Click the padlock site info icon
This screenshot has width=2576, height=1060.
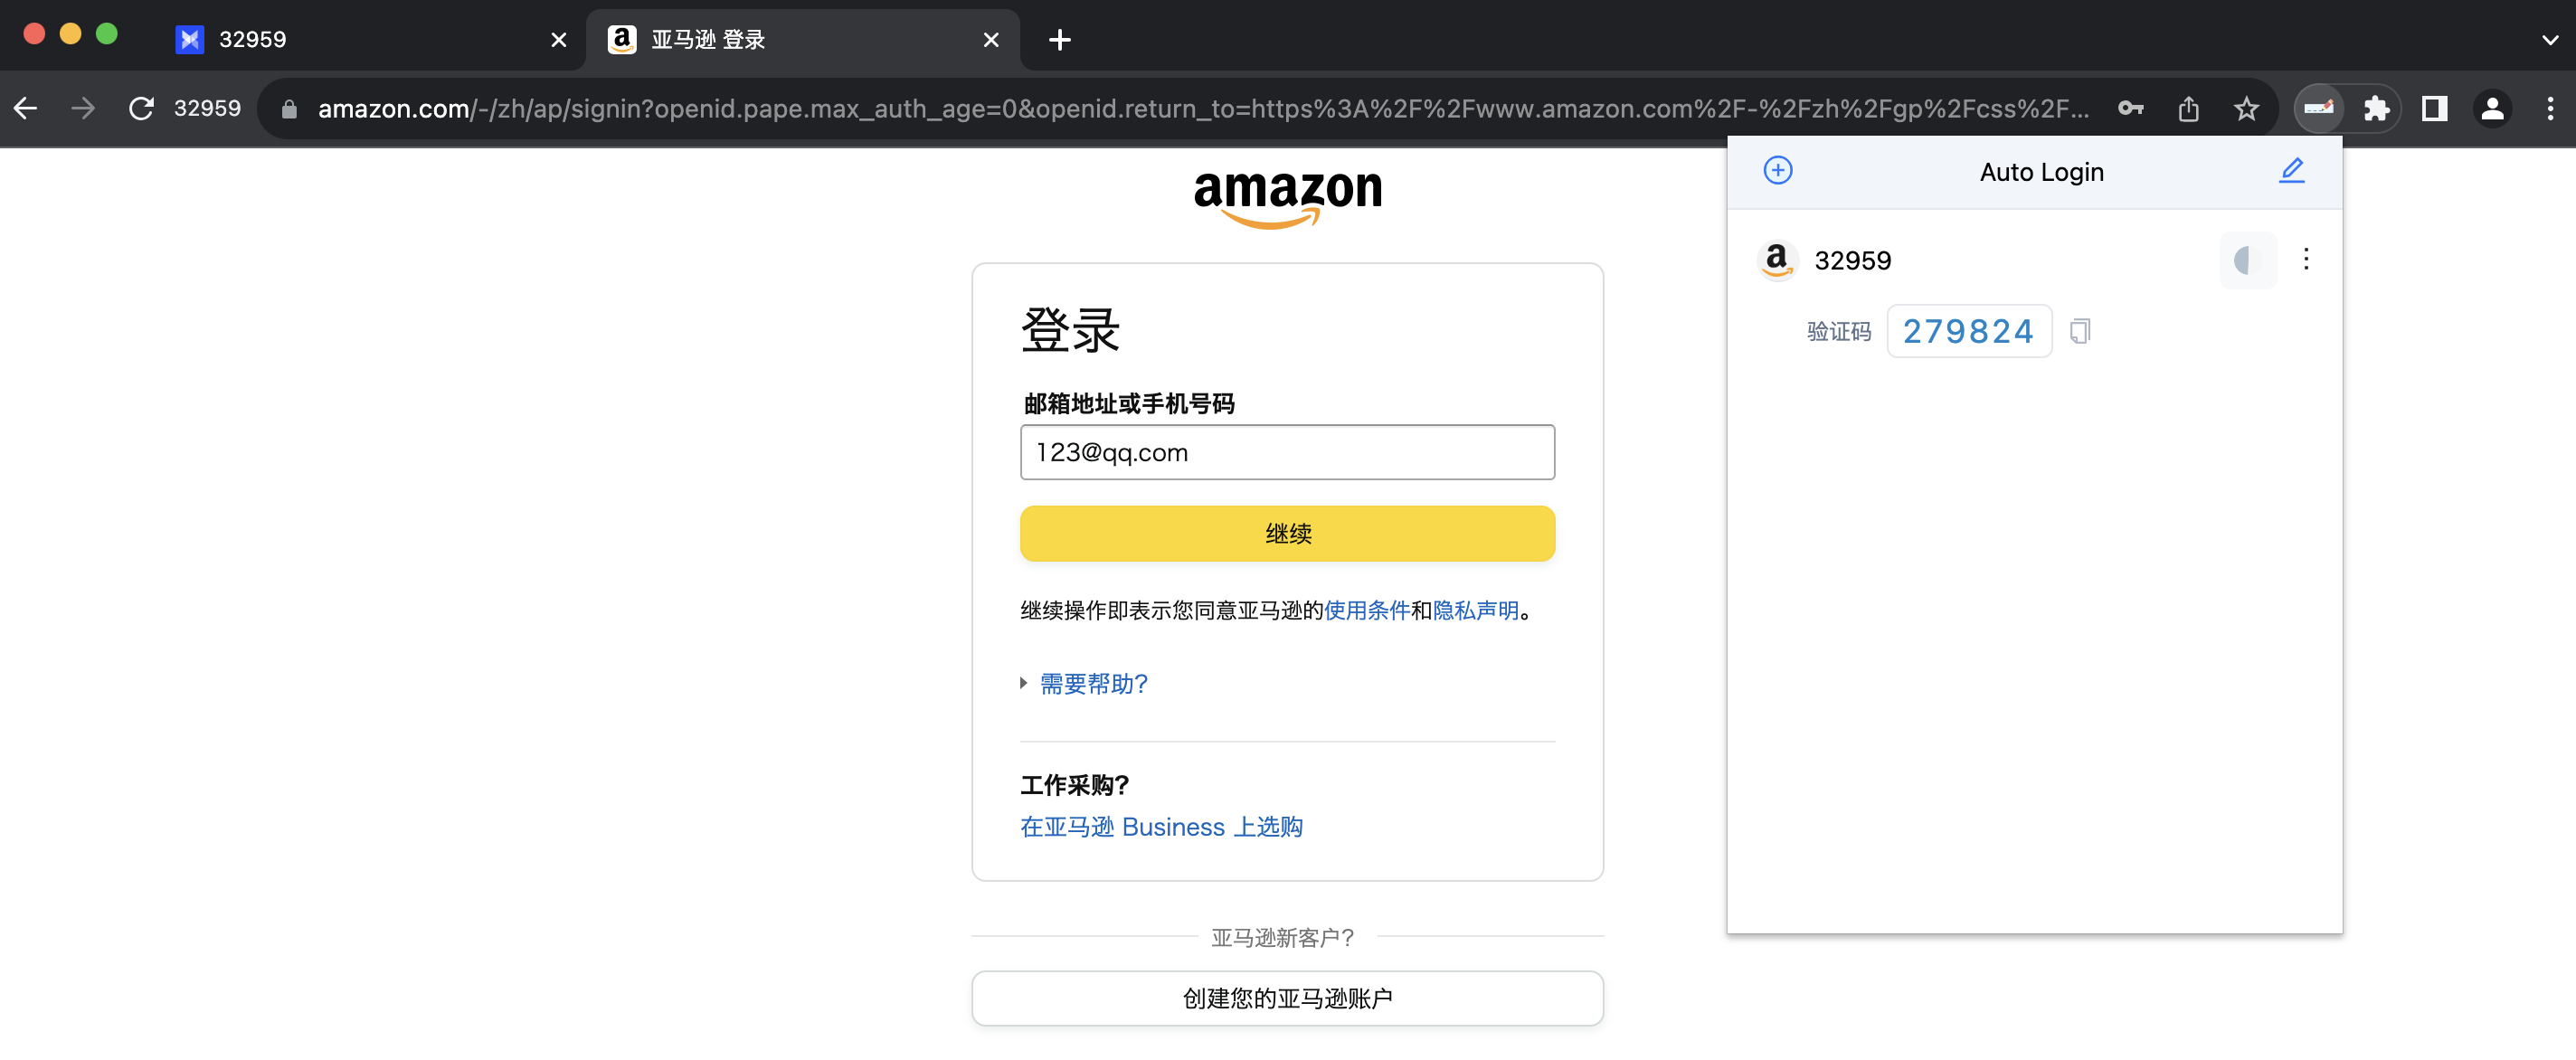point(289,109)
